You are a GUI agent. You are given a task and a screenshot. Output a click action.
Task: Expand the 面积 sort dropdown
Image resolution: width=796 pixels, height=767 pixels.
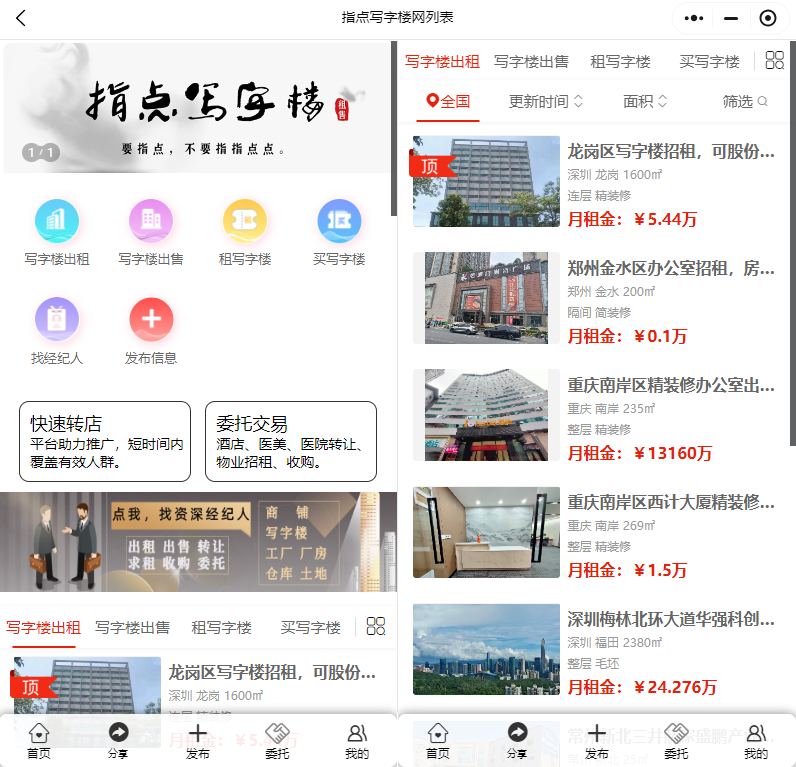click(x=645, y=101)
